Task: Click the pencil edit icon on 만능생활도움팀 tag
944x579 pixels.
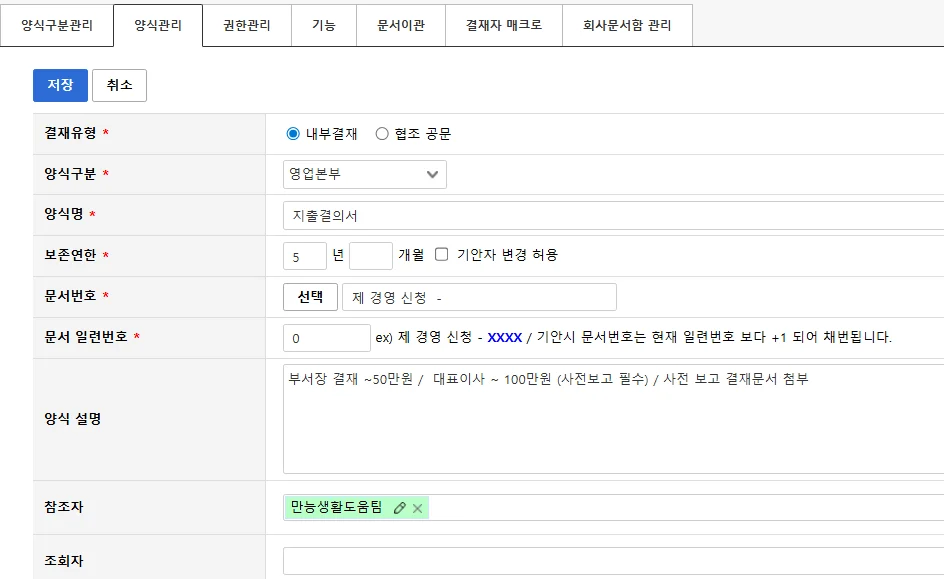Action: (400, 508)
